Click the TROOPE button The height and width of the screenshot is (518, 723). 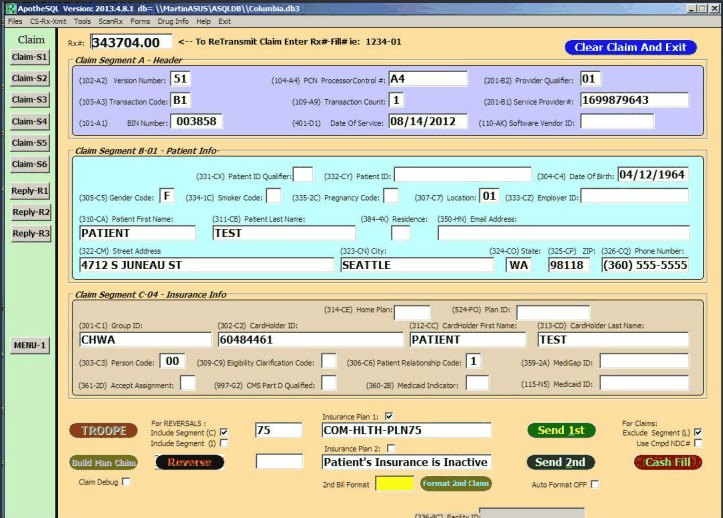[103, 430]
